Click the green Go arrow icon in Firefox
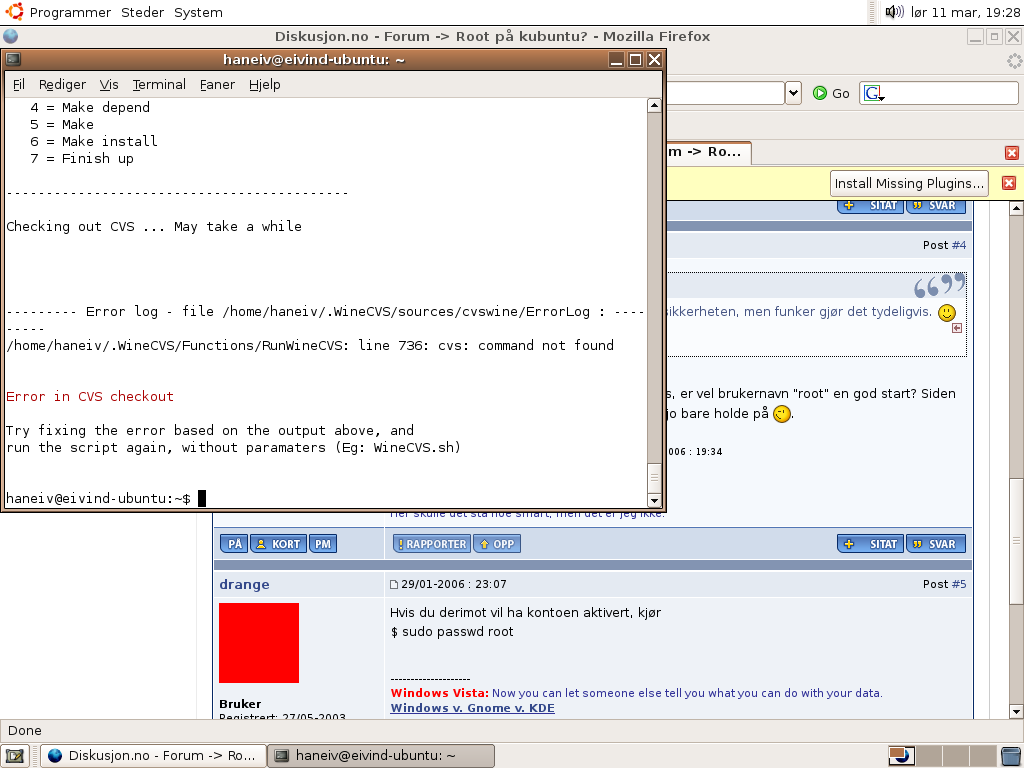The width and height of the screenshot is (1024, 768). 820,93
